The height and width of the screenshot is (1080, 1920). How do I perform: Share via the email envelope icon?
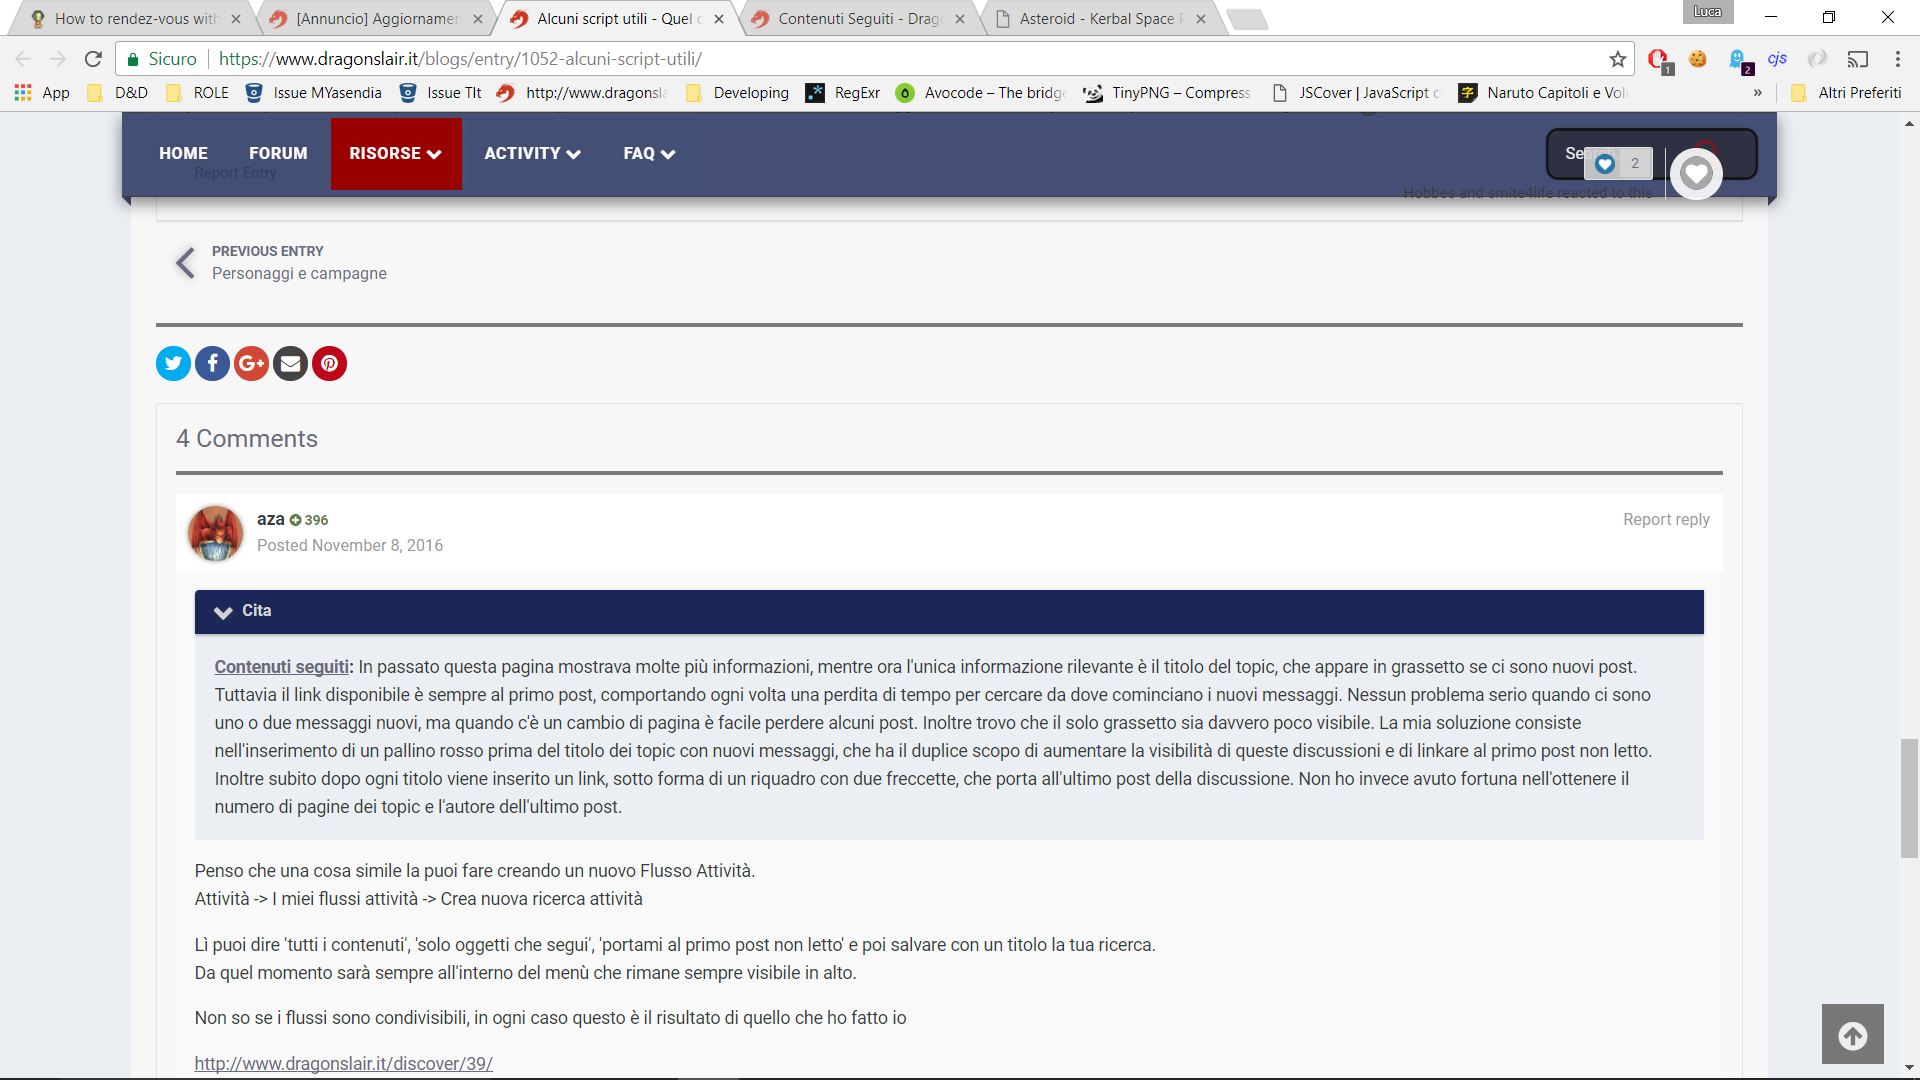290,364
